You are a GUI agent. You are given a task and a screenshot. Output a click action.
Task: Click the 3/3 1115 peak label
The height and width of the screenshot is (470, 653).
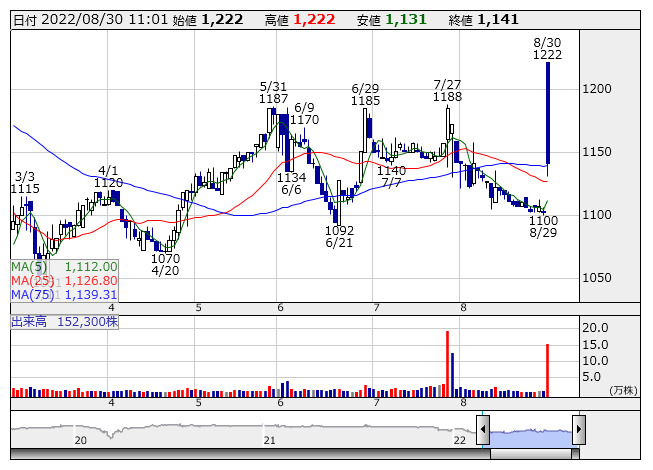pos(25,182)
